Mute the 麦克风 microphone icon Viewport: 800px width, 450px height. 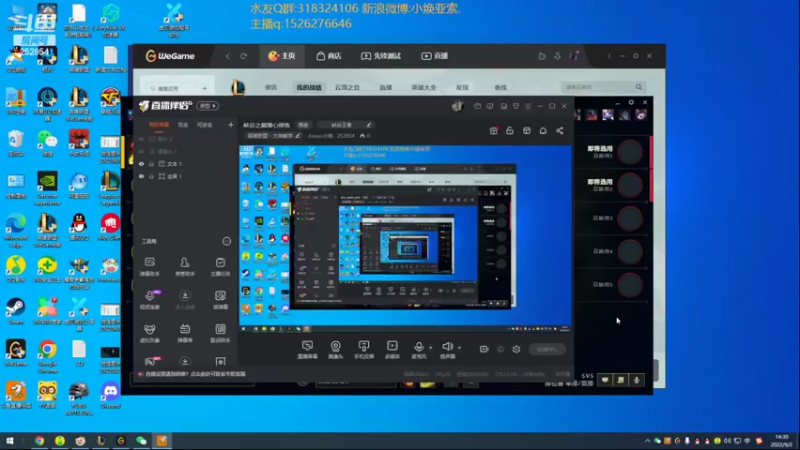pyautogui.click(x=419, y=346)
